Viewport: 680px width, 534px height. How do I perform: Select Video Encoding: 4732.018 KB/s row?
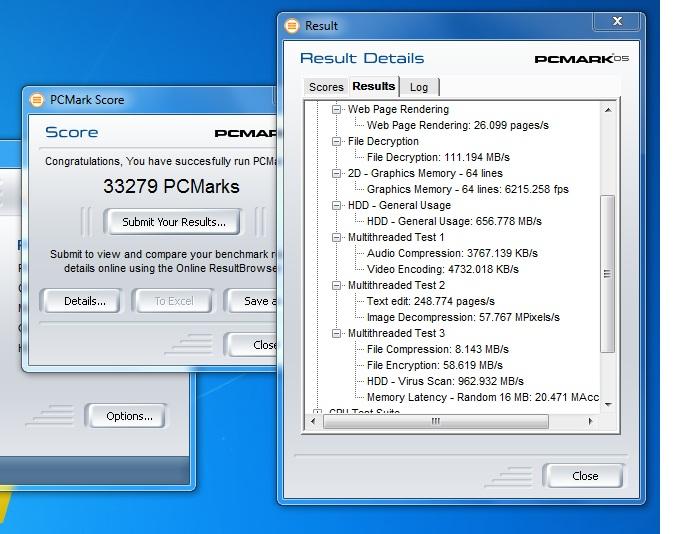point(442,269)
